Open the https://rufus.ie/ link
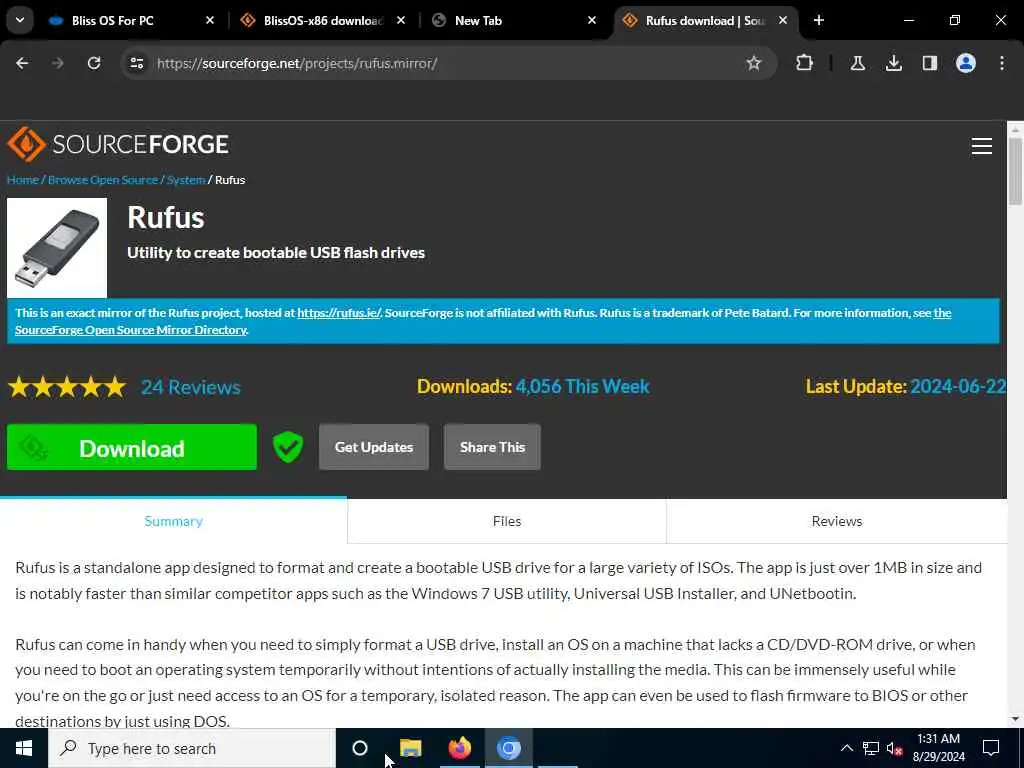Viewport: 1024px width, 768px height. point(338,313)
